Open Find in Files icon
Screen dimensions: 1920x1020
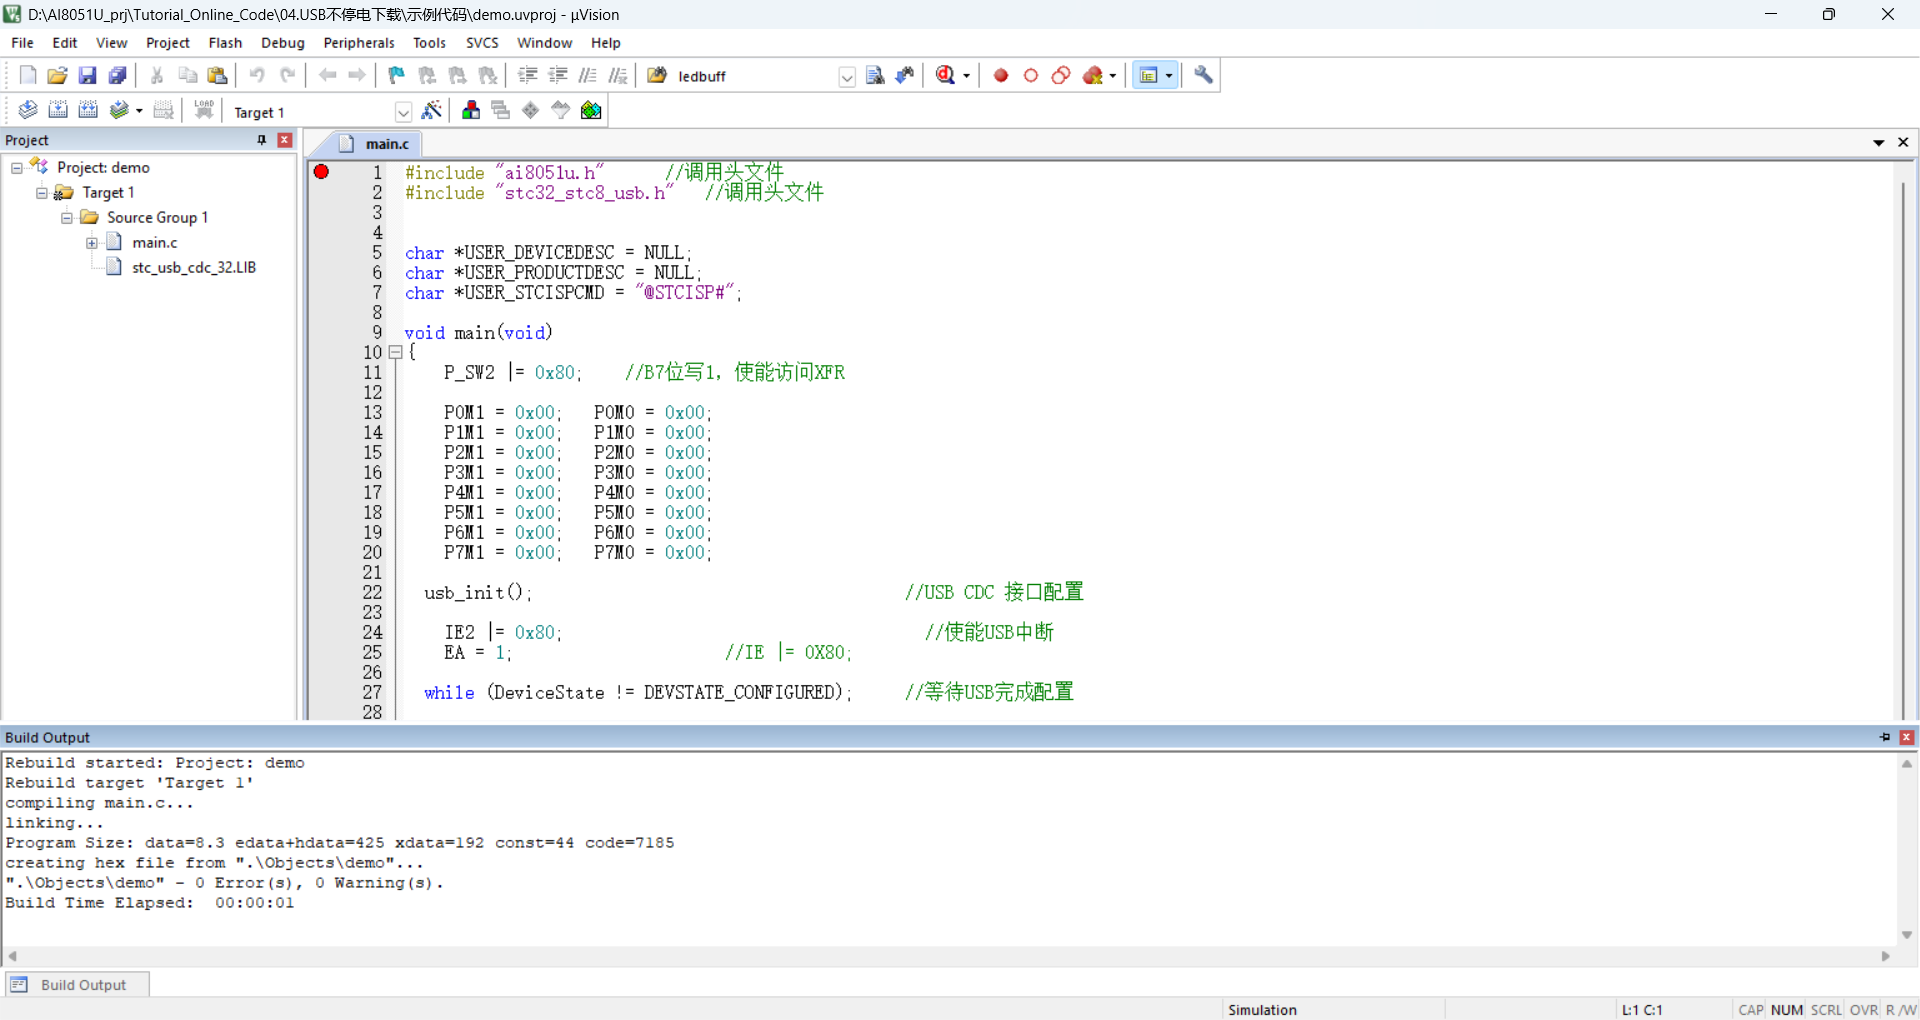tap(656, 75)
